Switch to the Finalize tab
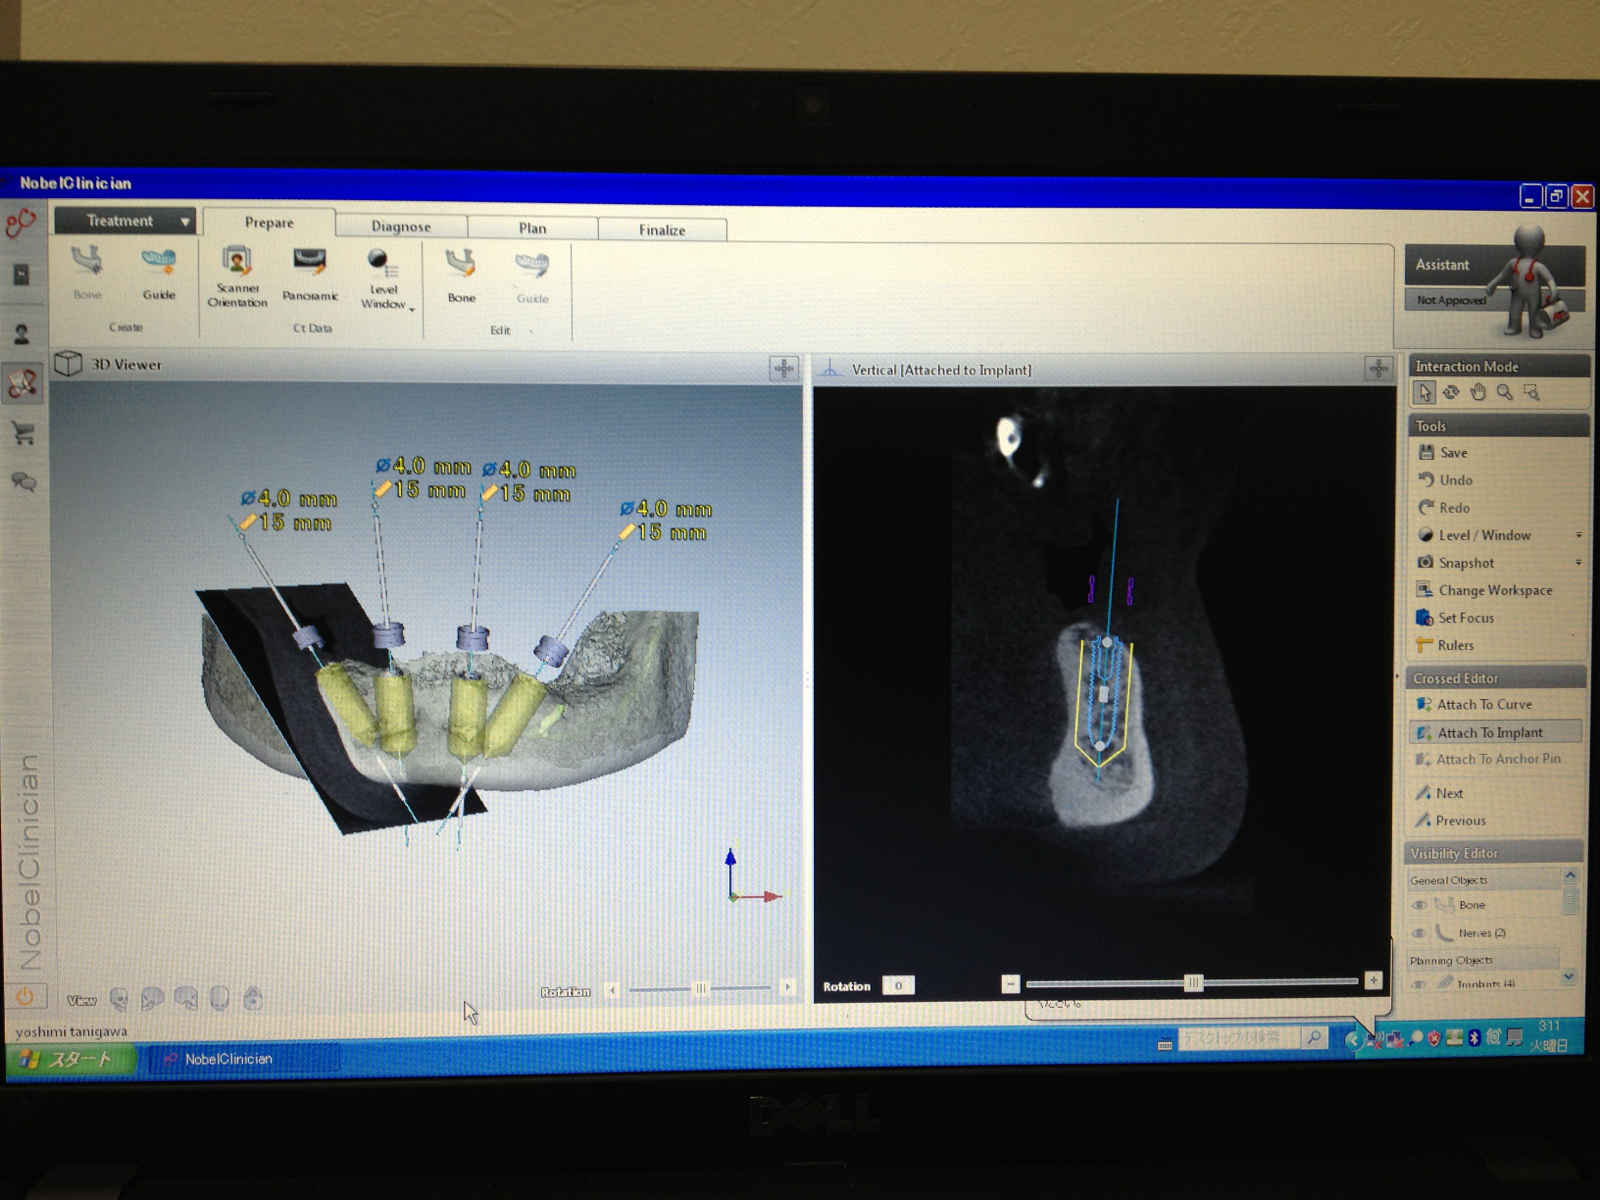The height and width of the screenshot is (1200, 1600). click(662, 230)
